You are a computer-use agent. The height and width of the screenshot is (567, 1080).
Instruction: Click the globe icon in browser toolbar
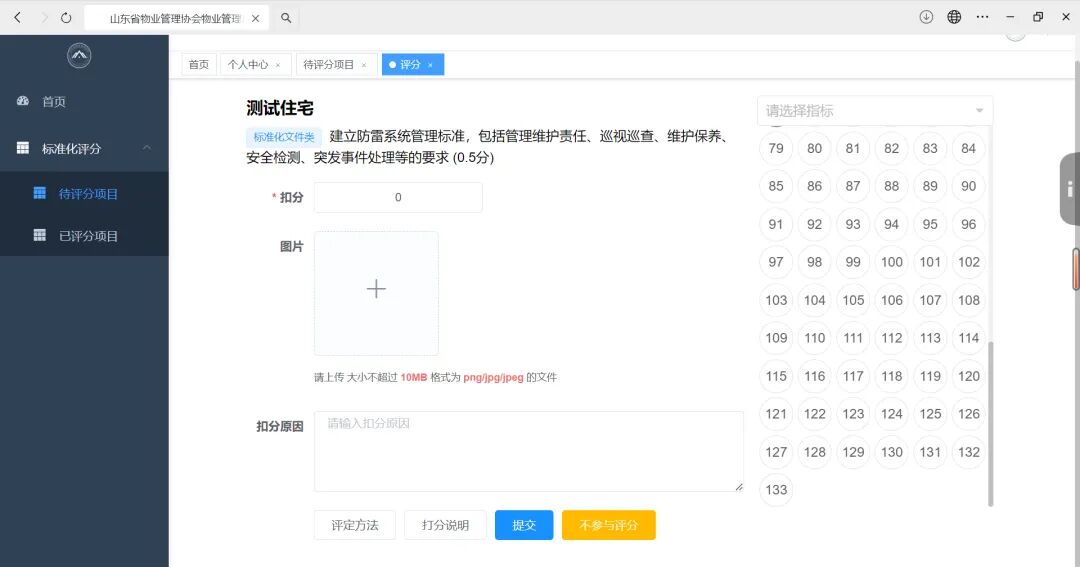[x=954, y=17]
